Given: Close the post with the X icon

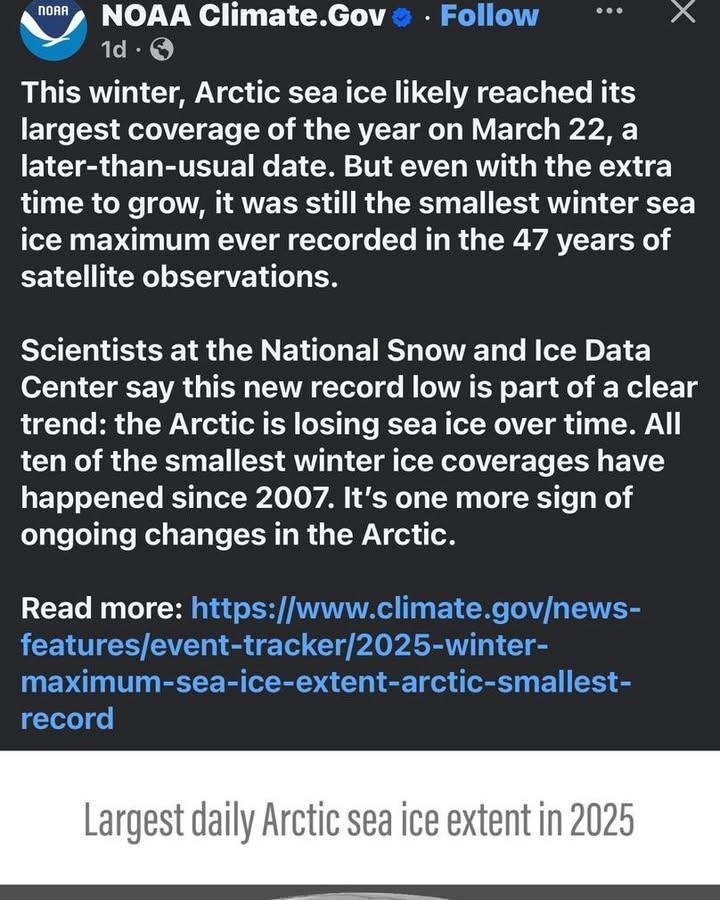Looking at the screenshot, I should coord(683,10).
